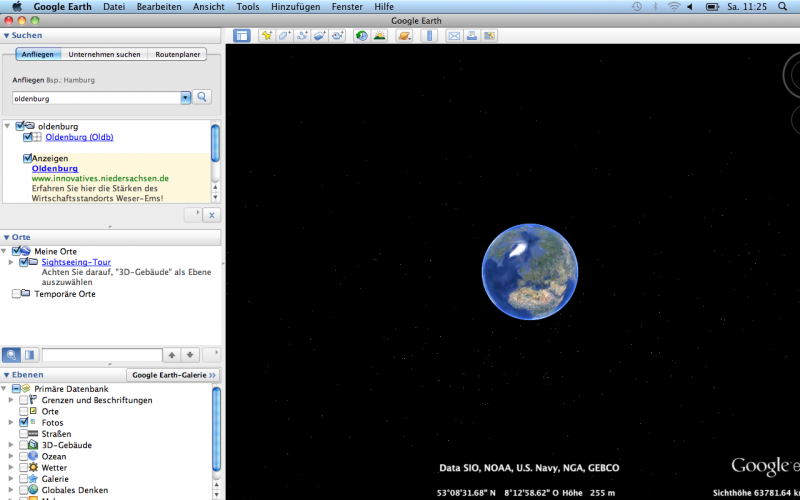Click the email envelope icon

454,36
